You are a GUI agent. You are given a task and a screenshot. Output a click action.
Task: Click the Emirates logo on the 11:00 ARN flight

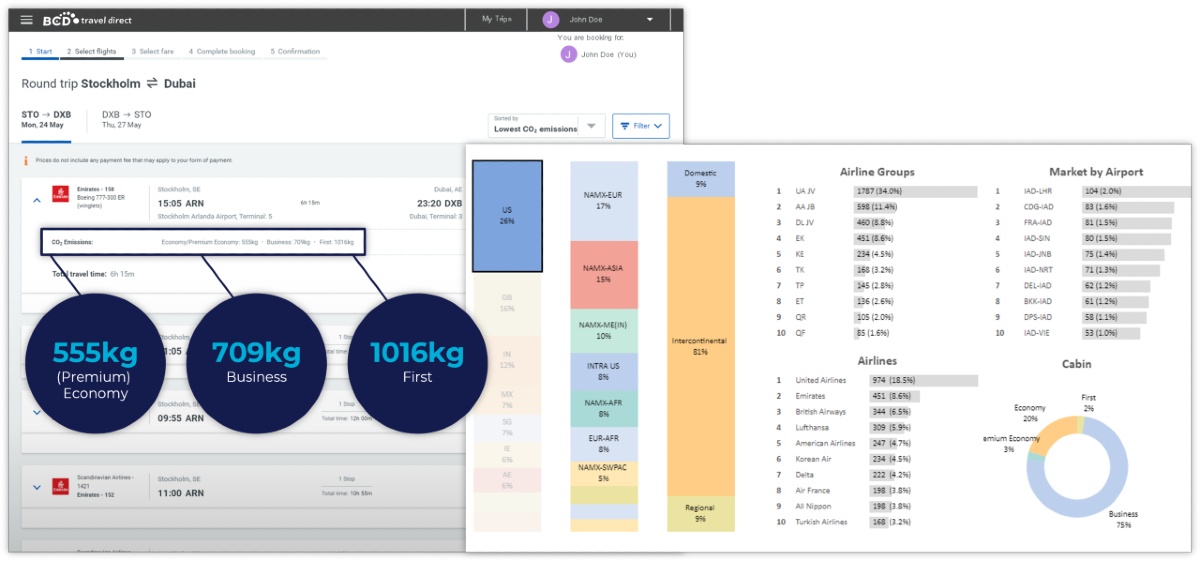pyautogui.click(x=59, y=486)
